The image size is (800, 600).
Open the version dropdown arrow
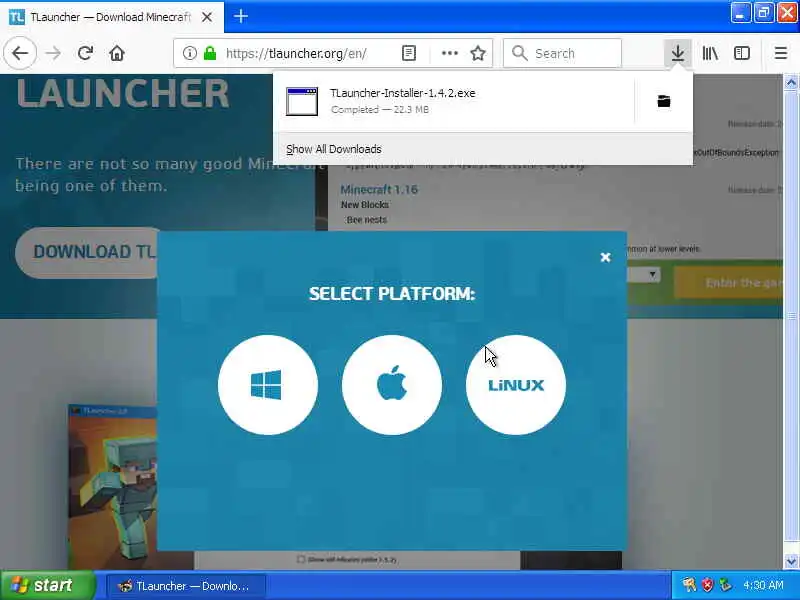[x=652, y=275]
